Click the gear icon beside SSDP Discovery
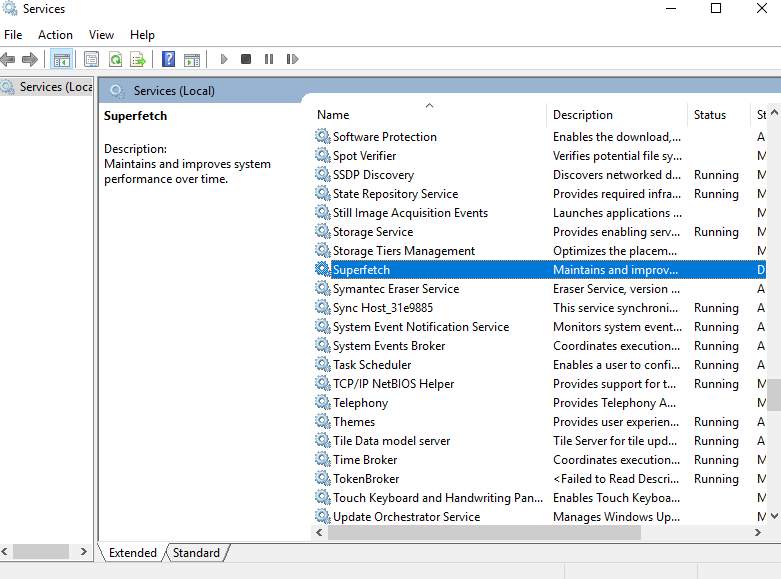Image resolution: width=781 pixels, height=579 pixels. 323,174
